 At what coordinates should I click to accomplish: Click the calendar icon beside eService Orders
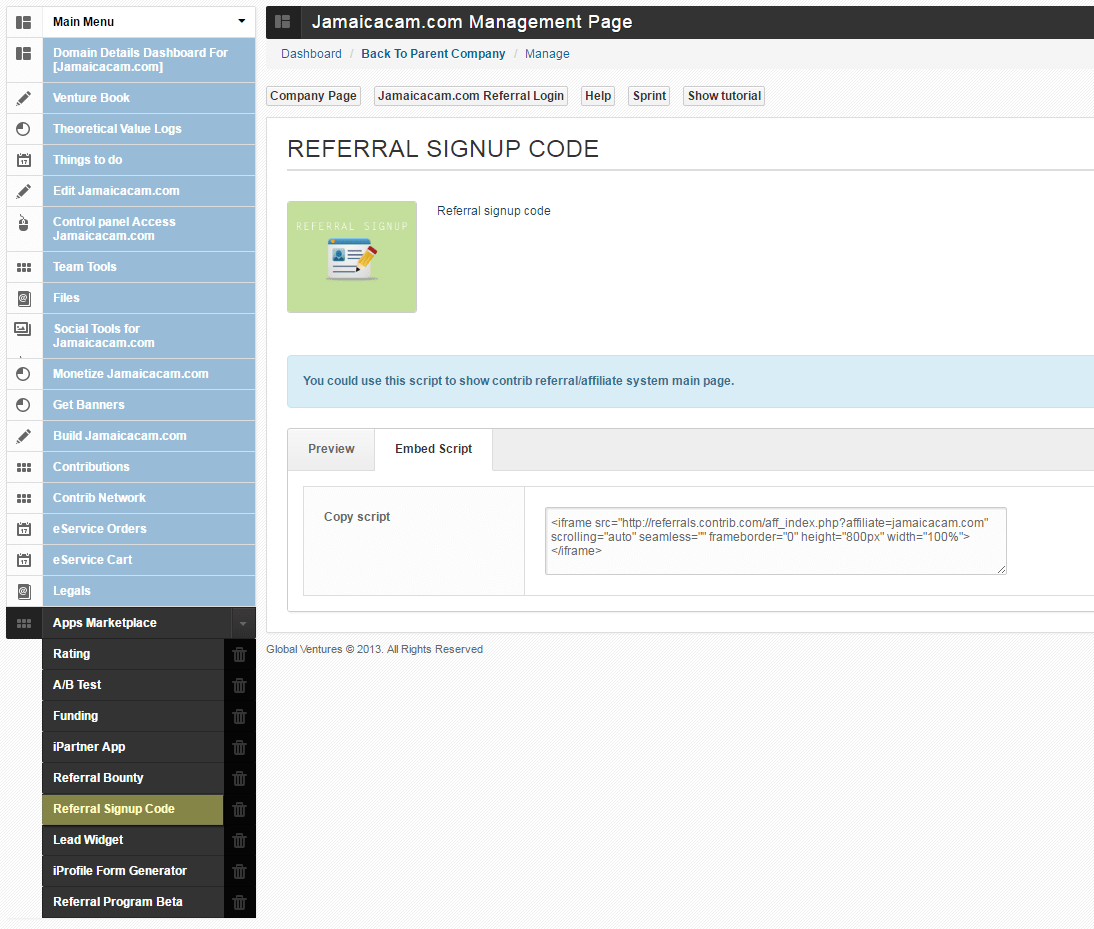click(24, 529)
